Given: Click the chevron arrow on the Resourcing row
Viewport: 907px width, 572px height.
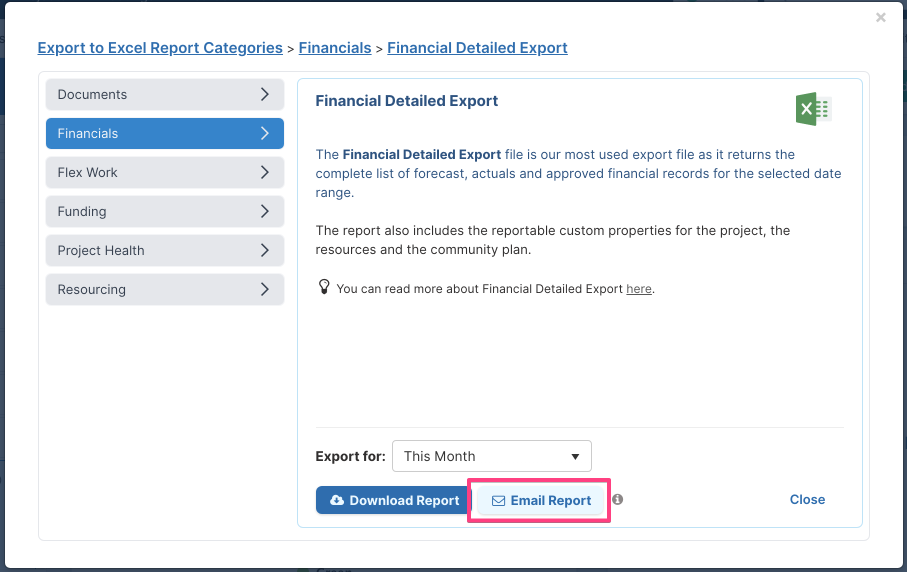Looking at the screenshot, I should coord(265,289).
